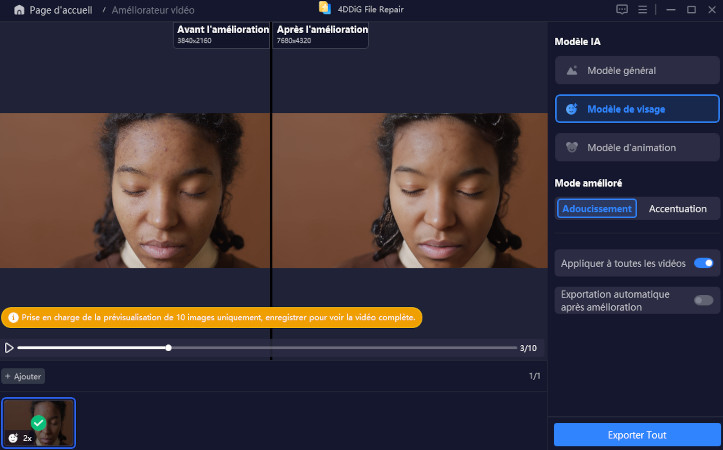This screenshot has width=723, height=450.
Task: Click the after-enhancement video preview
Action: coord(410,190)
